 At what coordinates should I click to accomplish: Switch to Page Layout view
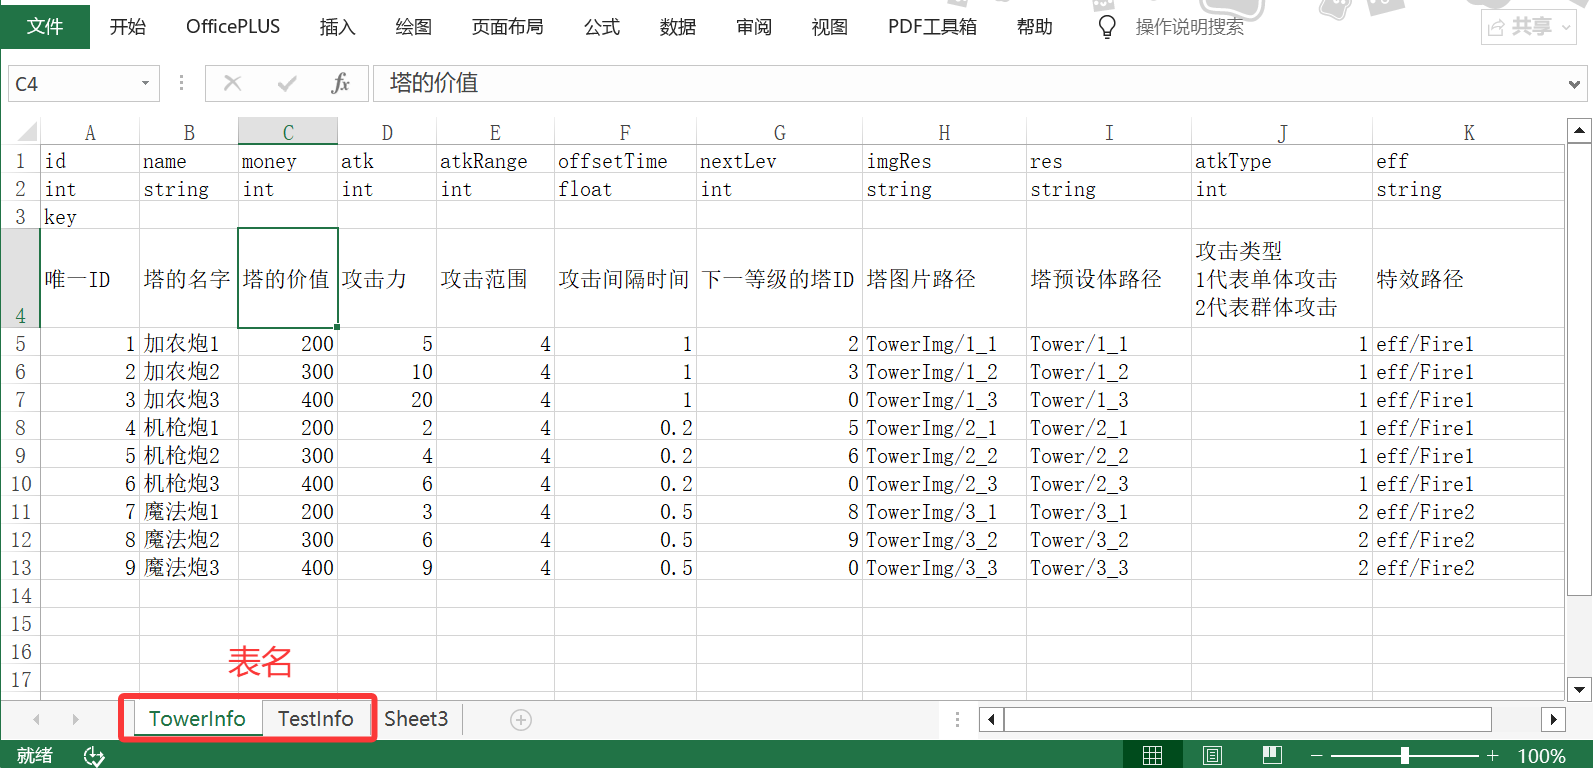click(1212, 756)
